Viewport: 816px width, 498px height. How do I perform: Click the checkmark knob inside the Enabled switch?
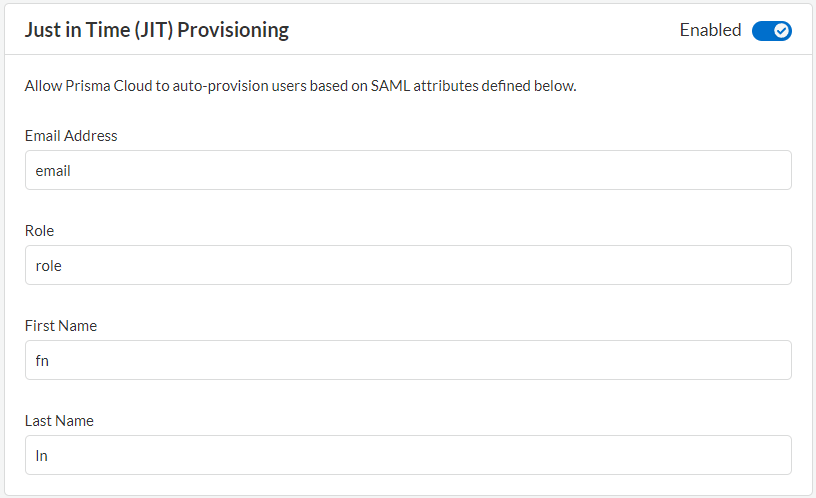pos(782,30)
